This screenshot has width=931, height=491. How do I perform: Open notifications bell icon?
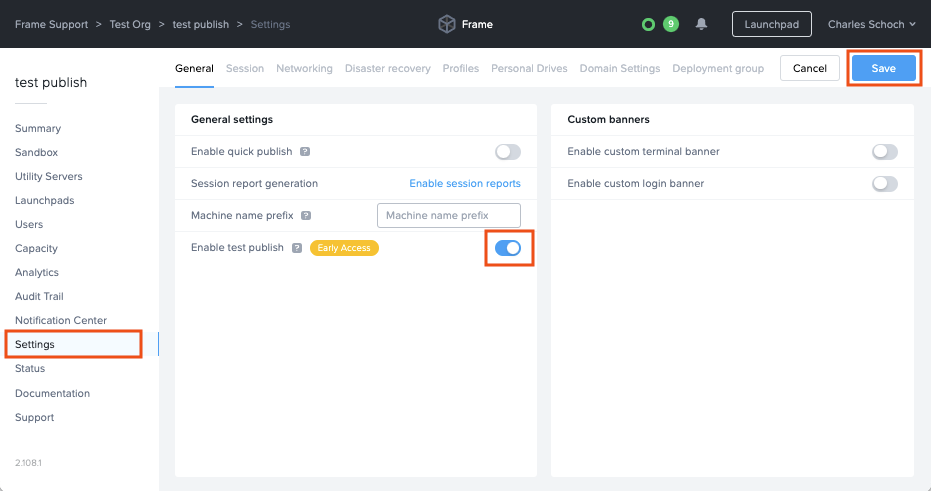(x=701, y=24)
